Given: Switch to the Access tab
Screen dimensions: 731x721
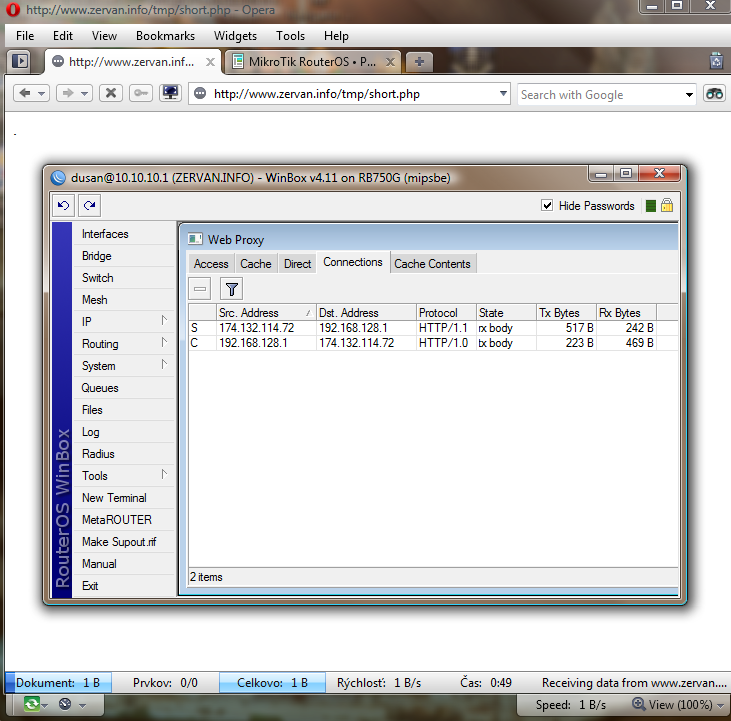Looking at the screenshot, I should pos(211,263).
